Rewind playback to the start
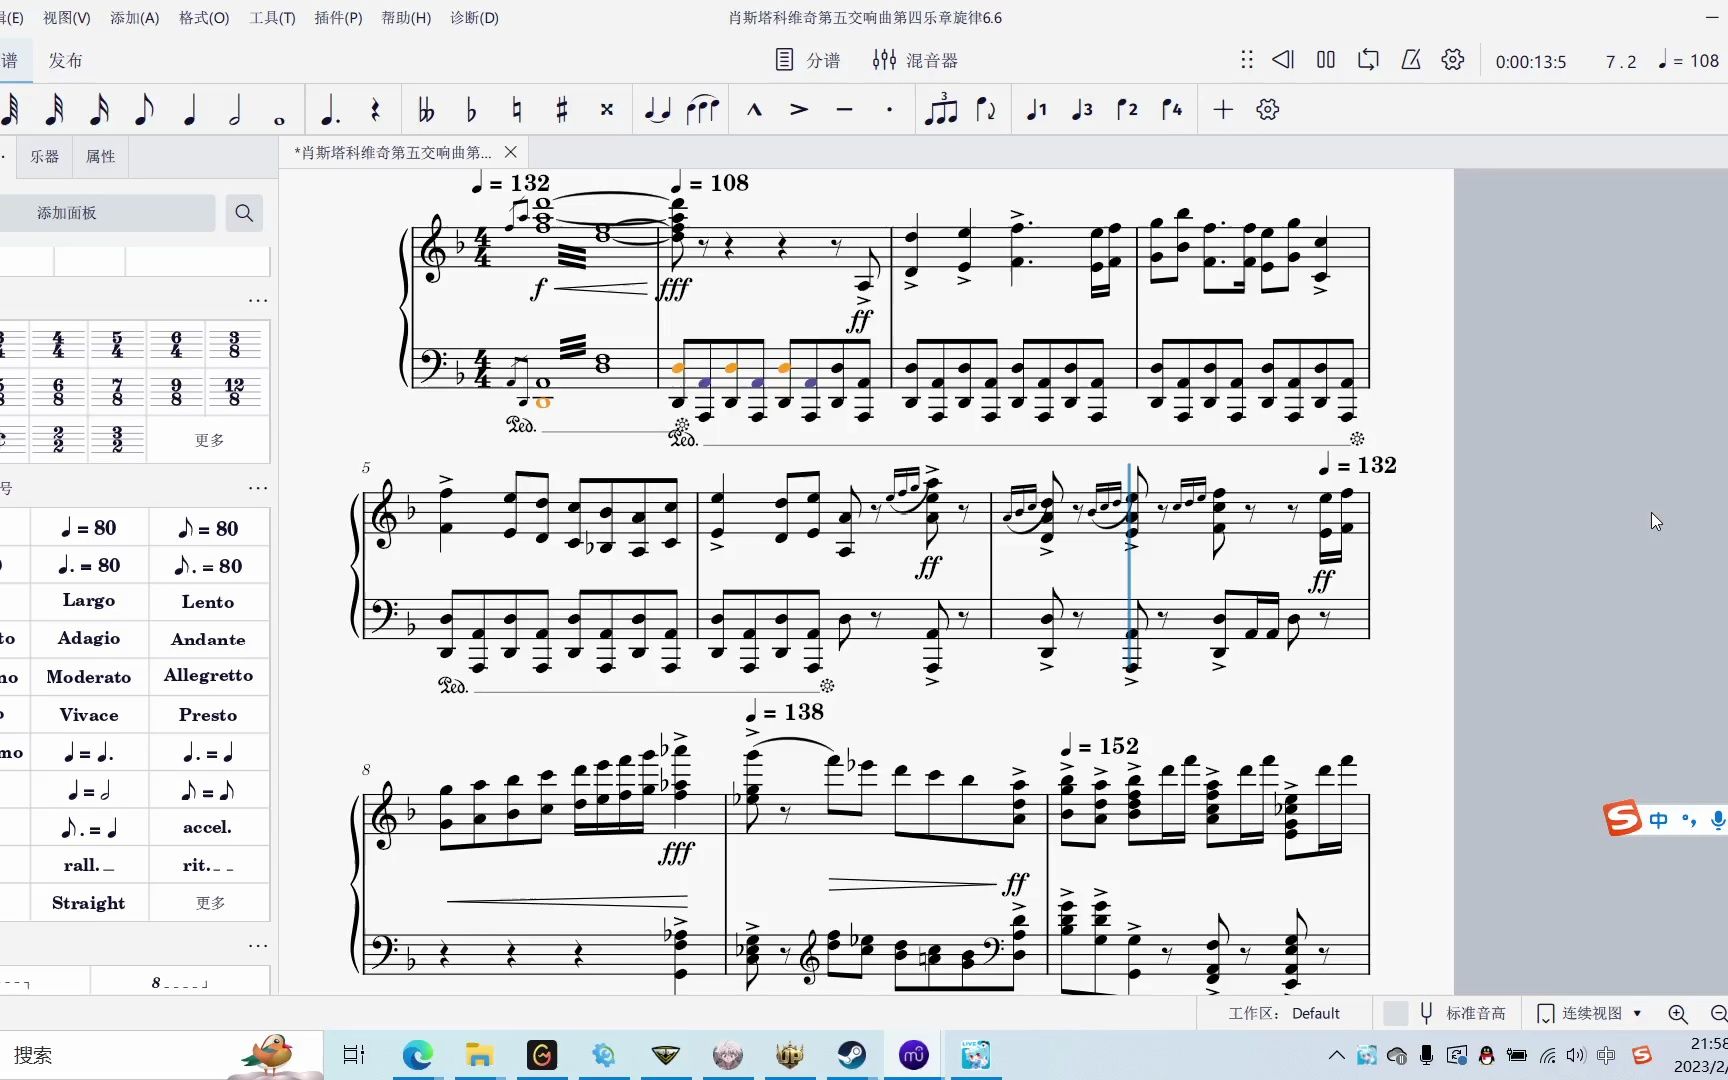 [x=1283, y=60]
